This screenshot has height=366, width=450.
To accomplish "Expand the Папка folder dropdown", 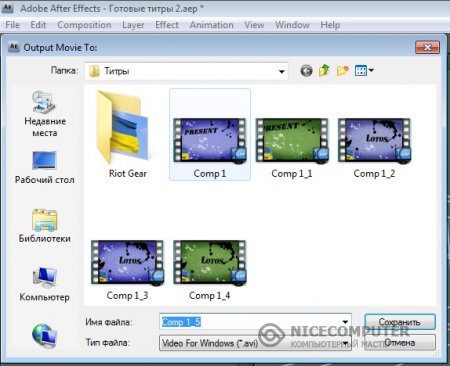I will coord(281,71).
